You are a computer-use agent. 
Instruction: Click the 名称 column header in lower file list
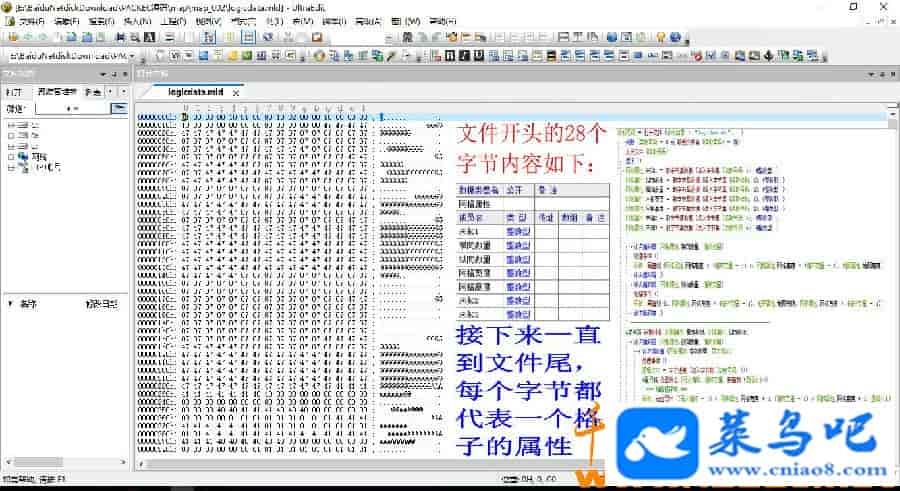[x=27, y=303]
